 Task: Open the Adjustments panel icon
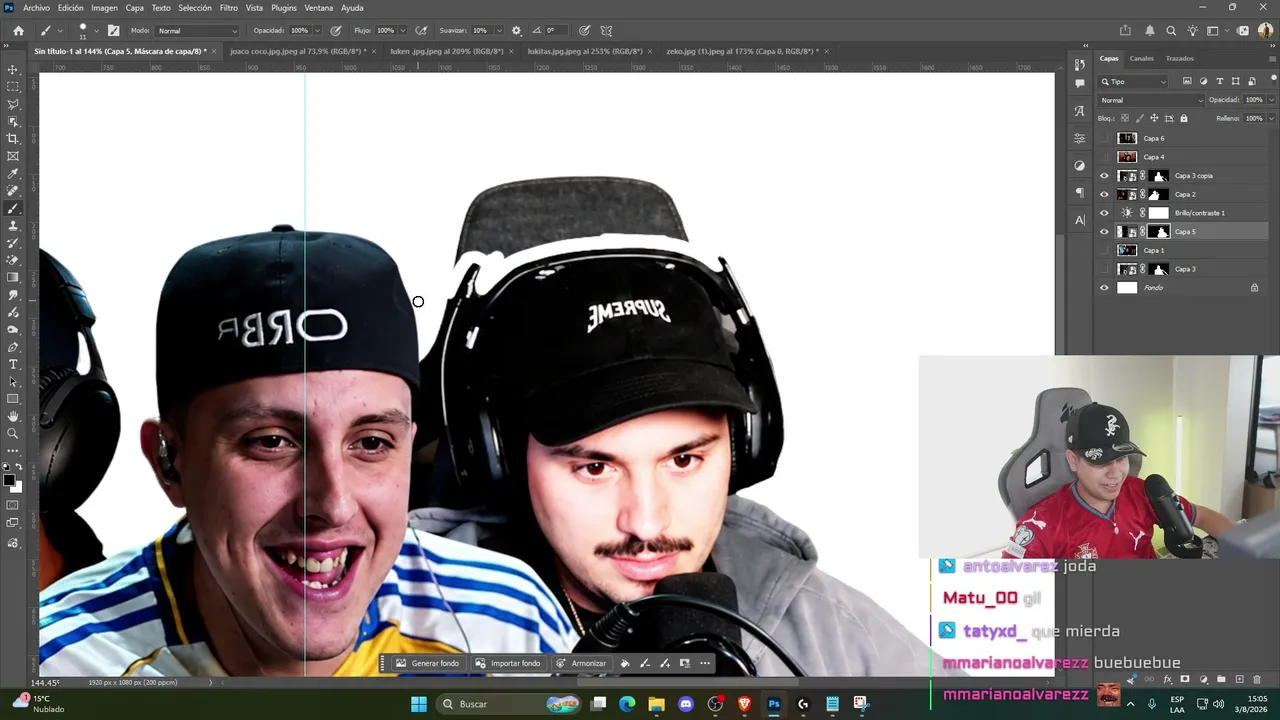tap(1080, 165)
